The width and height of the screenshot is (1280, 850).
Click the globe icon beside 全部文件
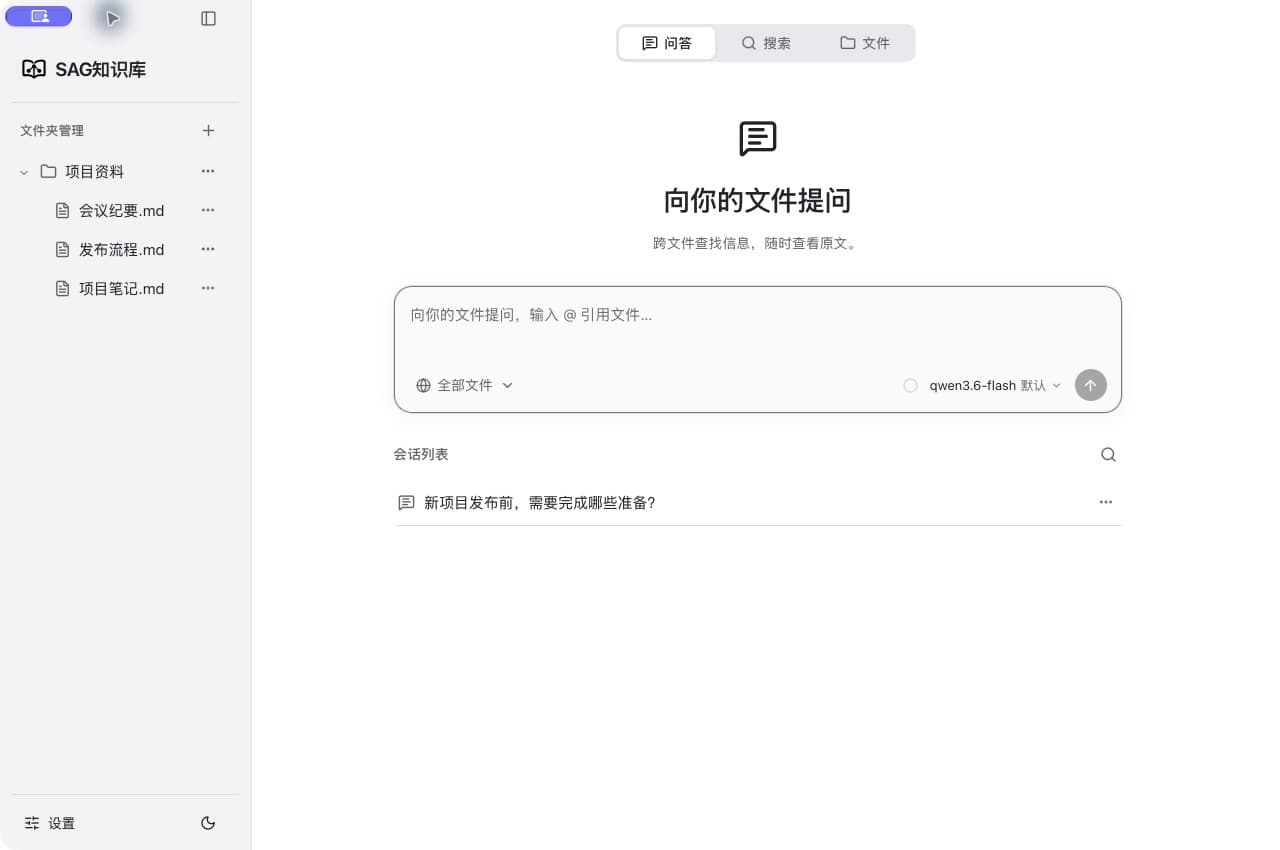coord(424,385)
